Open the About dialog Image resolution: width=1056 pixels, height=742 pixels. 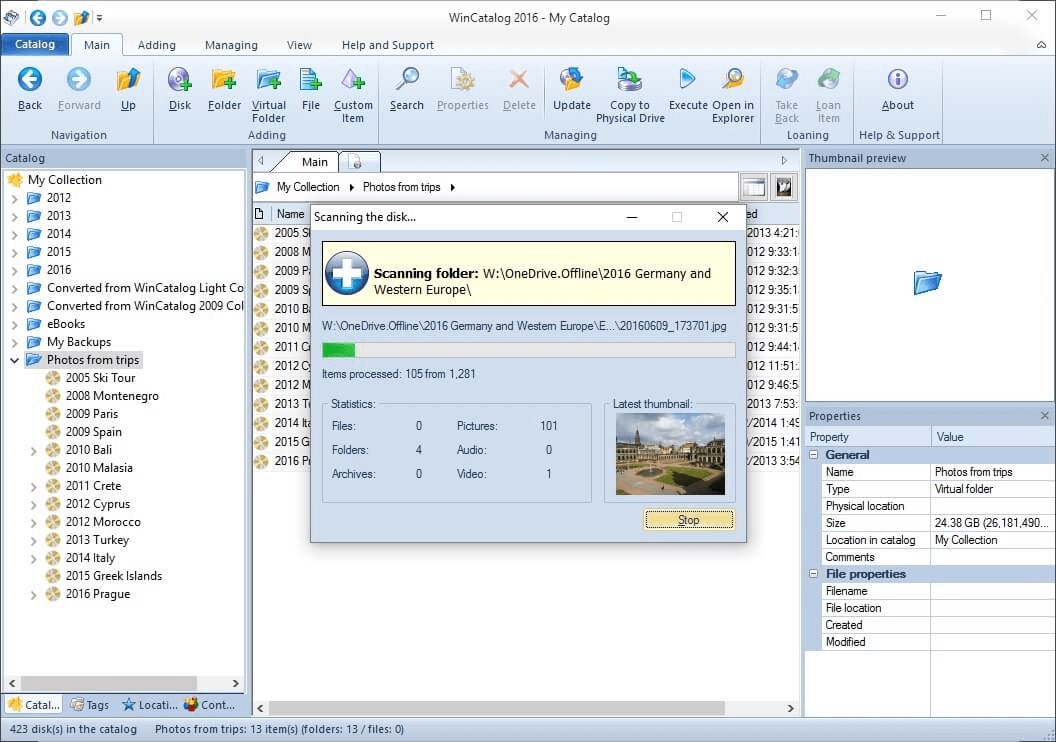coord(898,79)
